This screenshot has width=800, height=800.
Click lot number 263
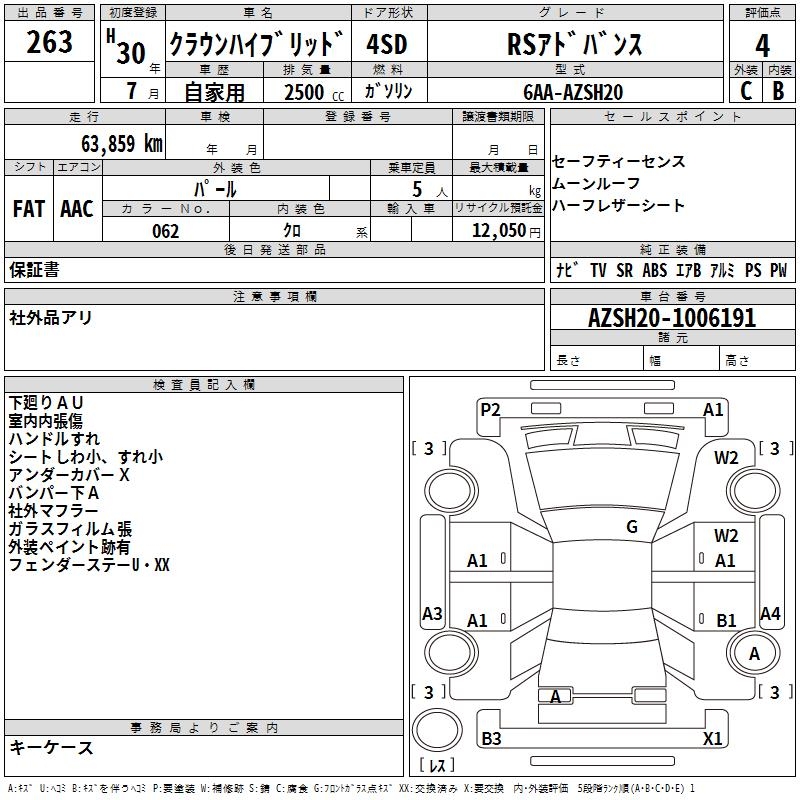(49, 42)
